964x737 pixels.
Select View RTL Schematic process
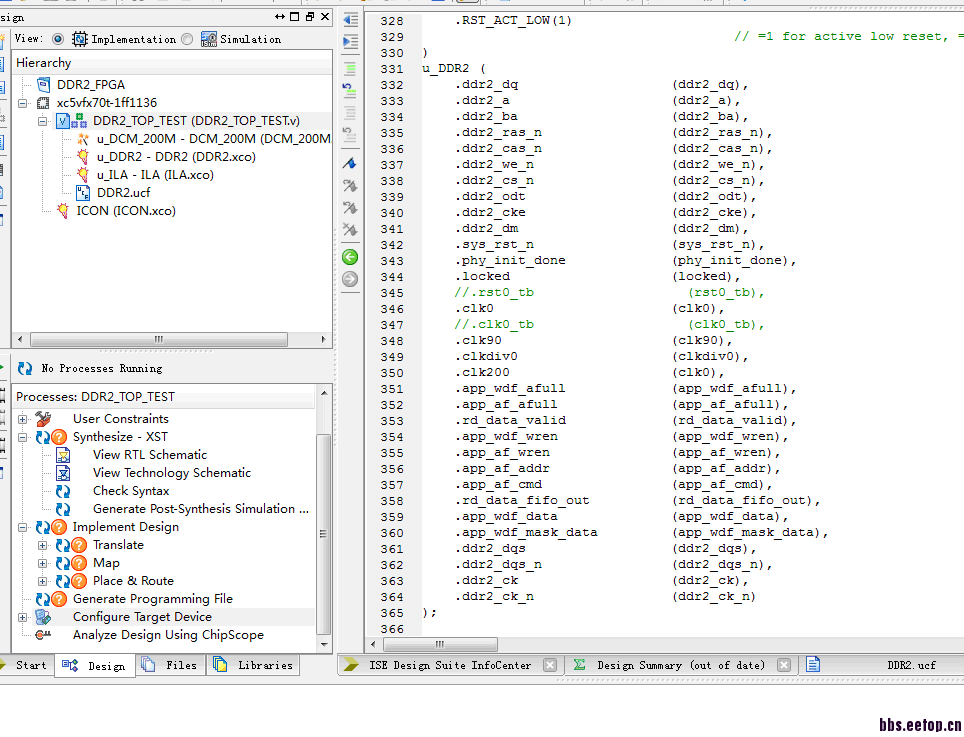pos(150,455)
